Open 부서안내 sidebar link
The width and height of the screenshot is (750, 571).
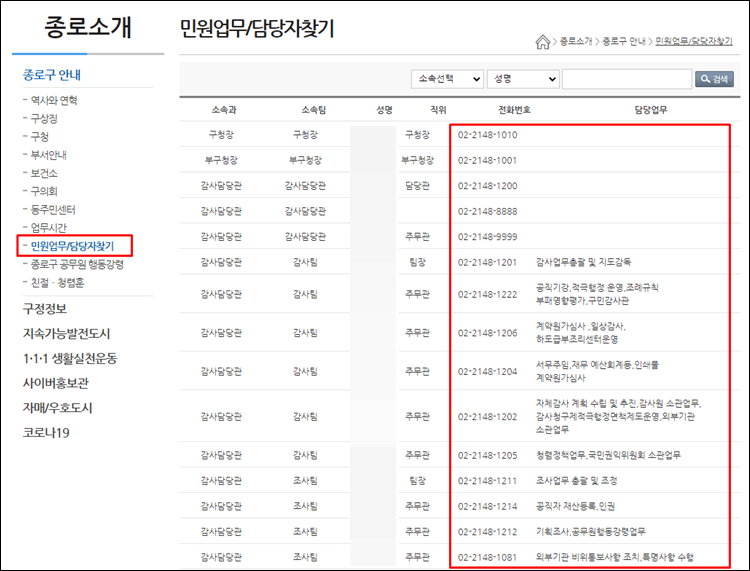49,155
